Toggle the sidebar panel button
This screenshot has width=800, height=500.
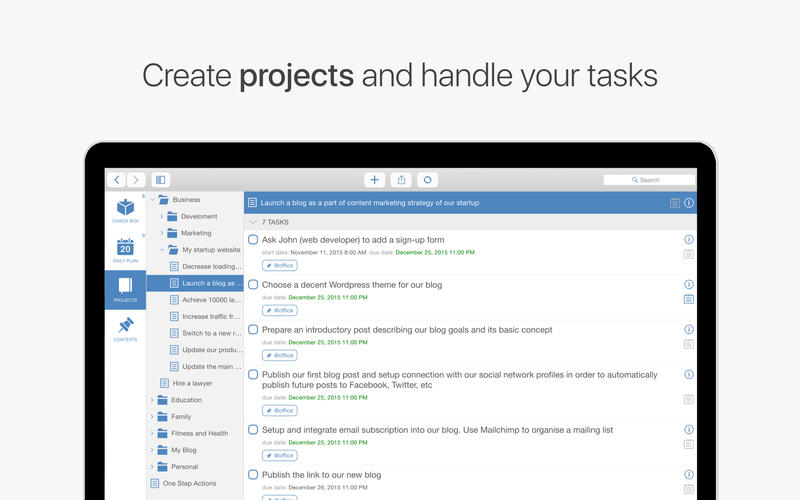(x=160, y=180)
